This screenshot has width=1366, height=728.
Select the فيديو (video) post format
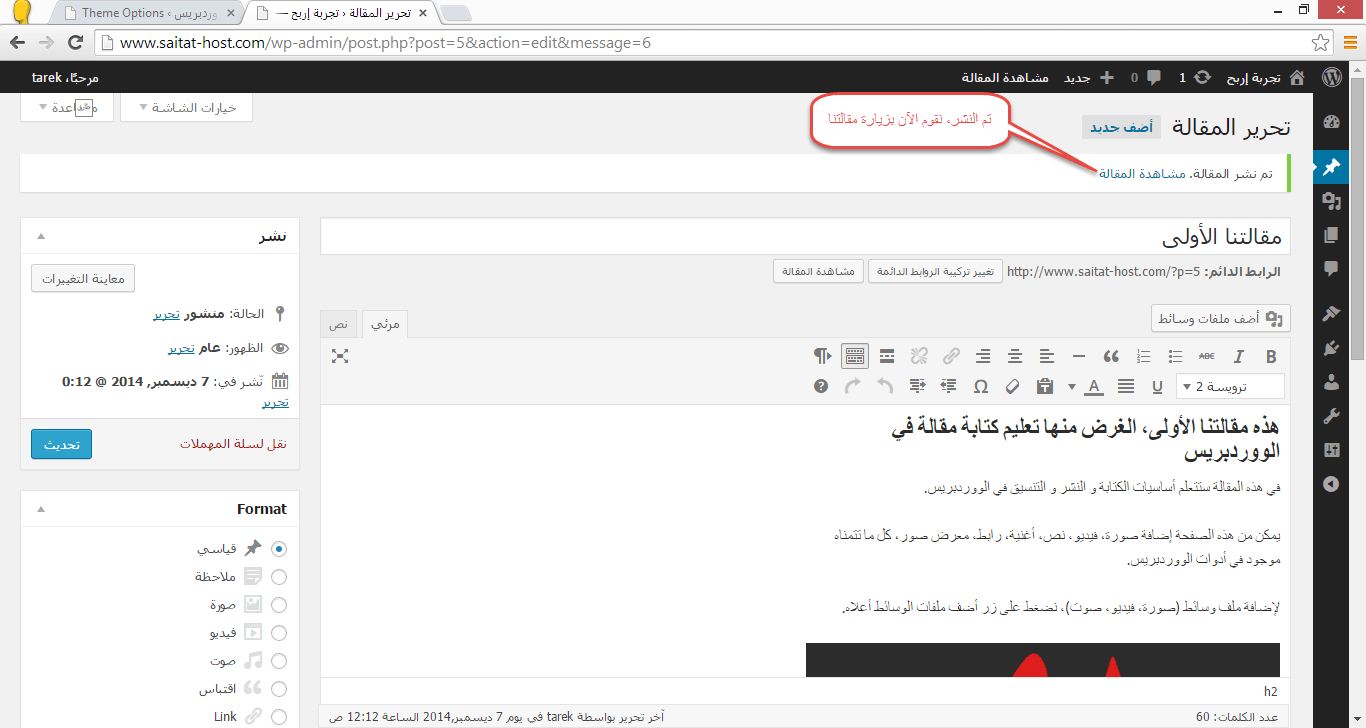(x=279, y=633)
